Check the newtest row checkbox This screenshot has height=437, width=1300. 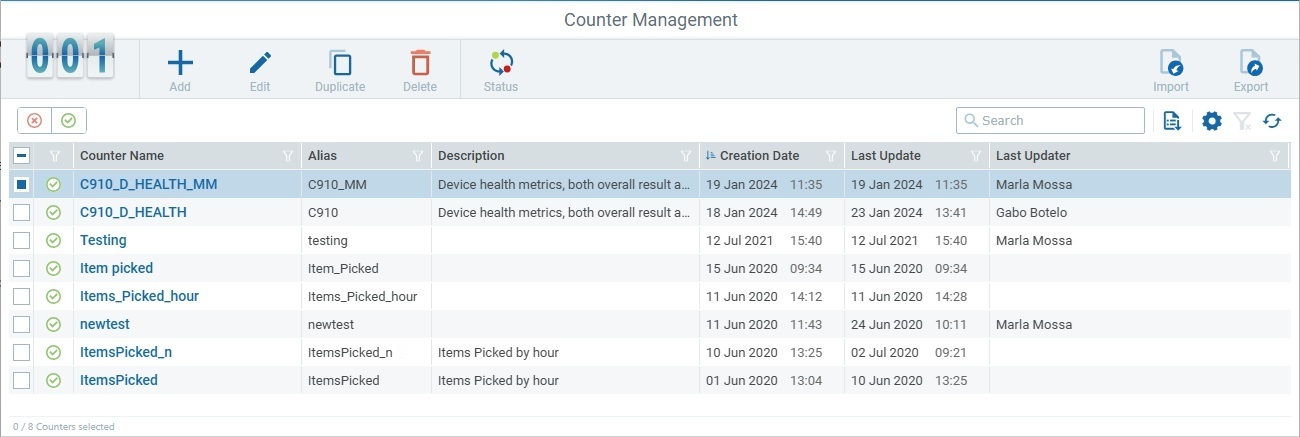pos(22,324)
